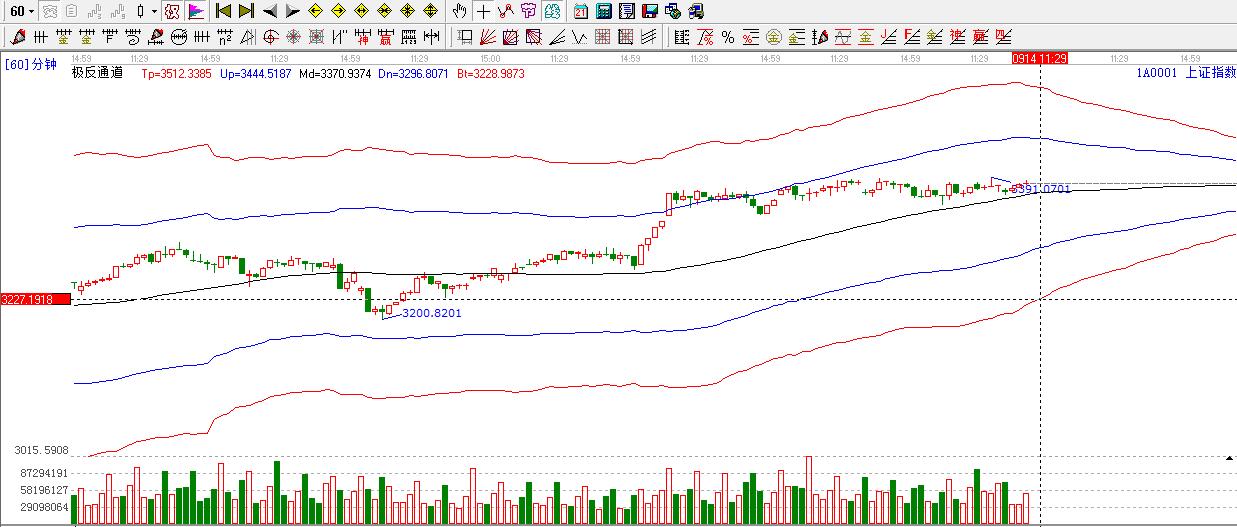
Task: Toggle the colored pennant flag icon
Action: 196,11
